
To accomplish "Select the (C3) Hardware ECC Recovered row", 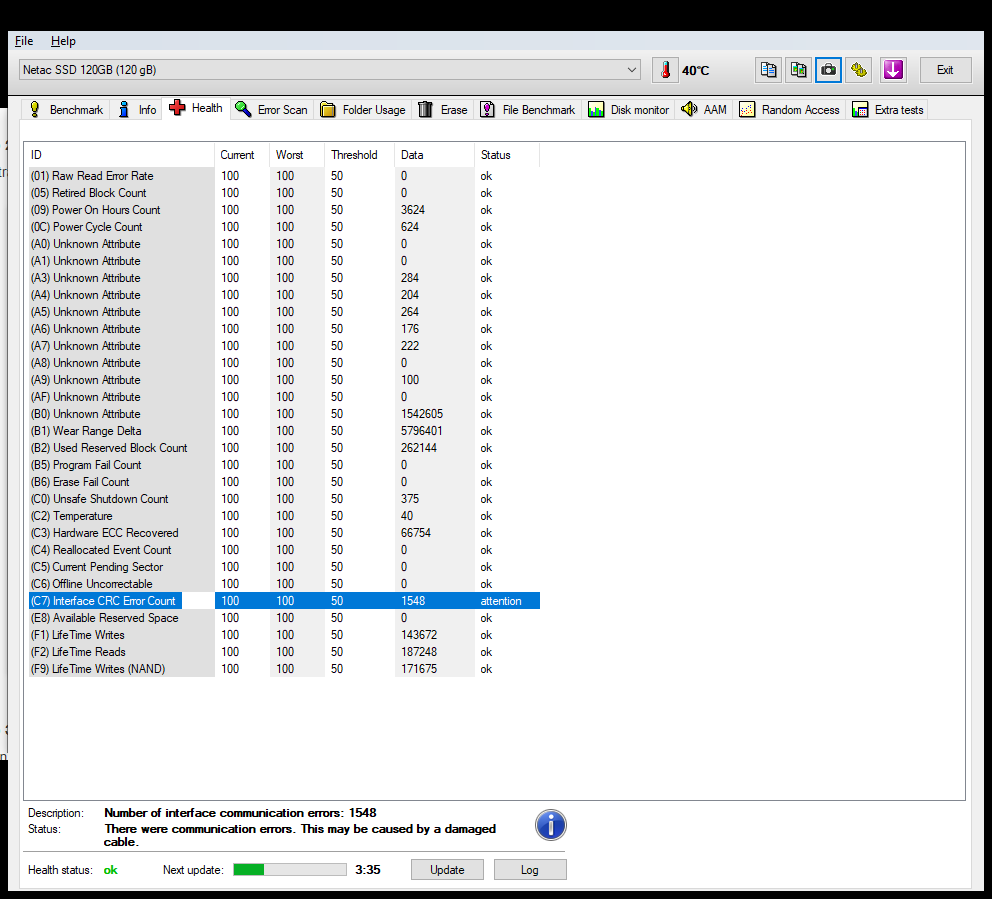I will [283, 533].
